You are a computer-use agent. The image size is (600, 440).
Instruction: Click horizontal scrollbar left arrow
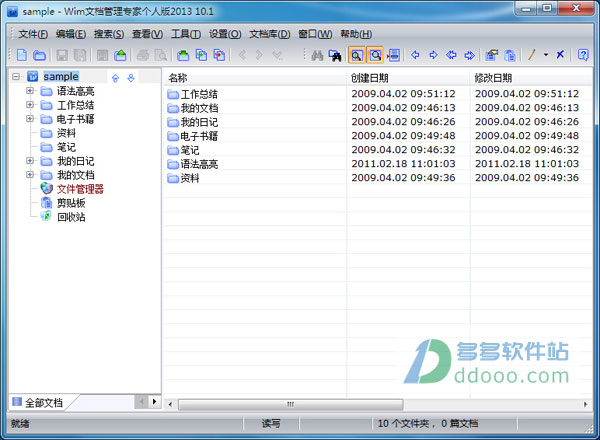pos(170,404)
